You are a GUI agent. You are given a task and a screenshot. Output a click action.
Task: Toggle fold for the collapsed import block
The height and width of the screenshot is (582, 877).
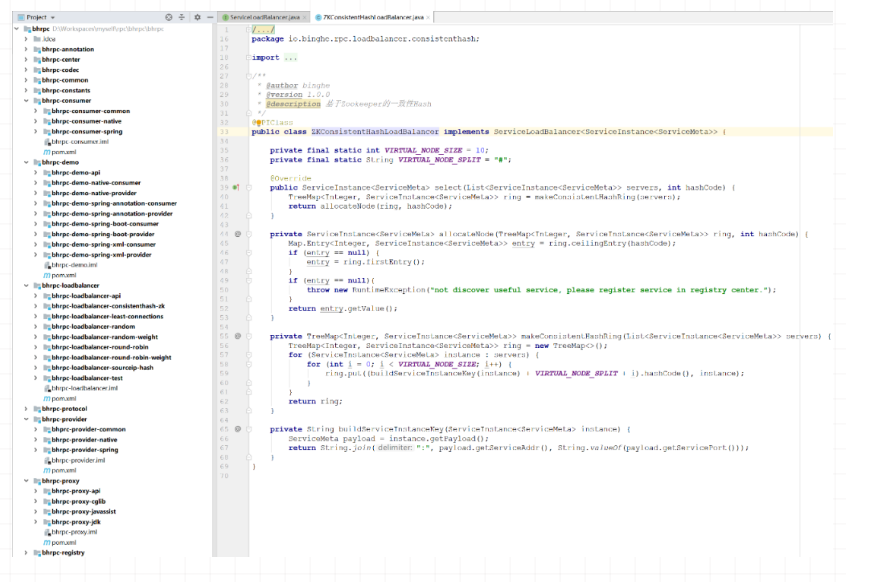[248, 57]
